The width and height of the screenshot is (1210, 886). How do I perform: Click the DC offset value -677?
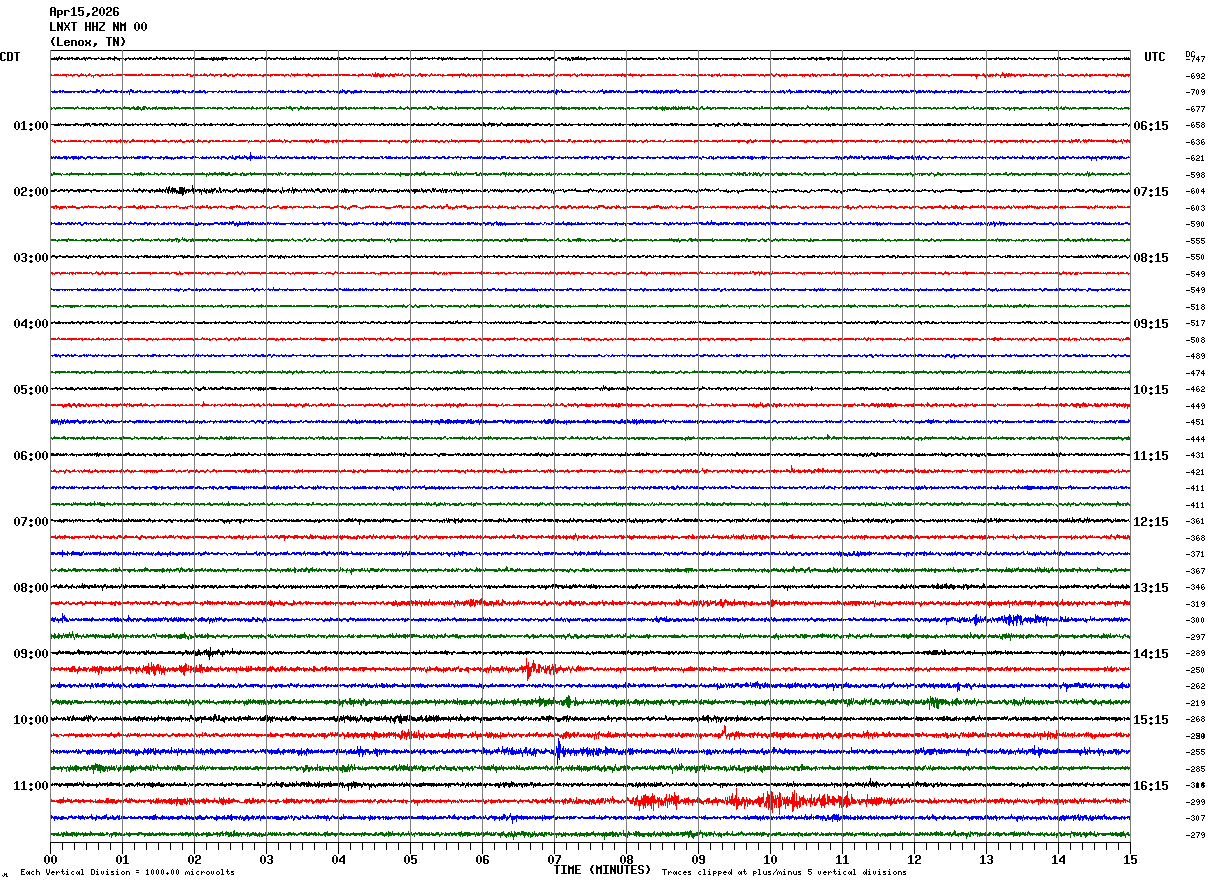click(x=1196, y=109)
